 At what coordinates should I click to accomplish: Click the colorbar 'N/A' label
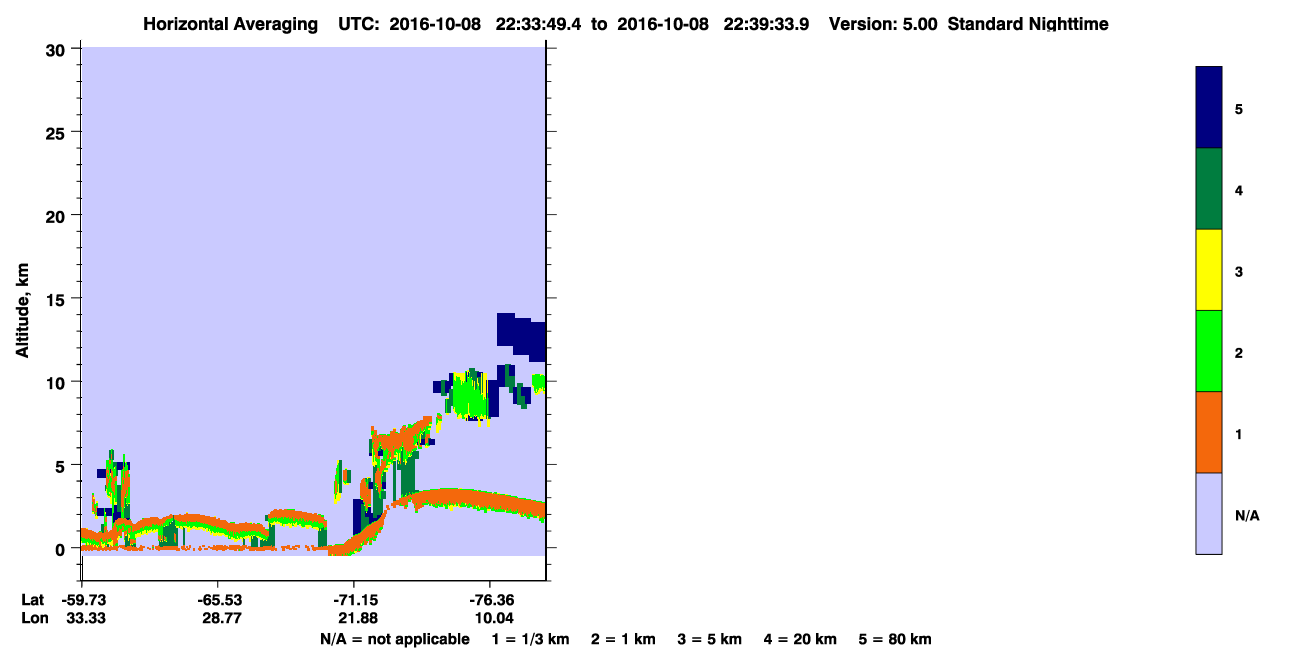click(1247, 516)
